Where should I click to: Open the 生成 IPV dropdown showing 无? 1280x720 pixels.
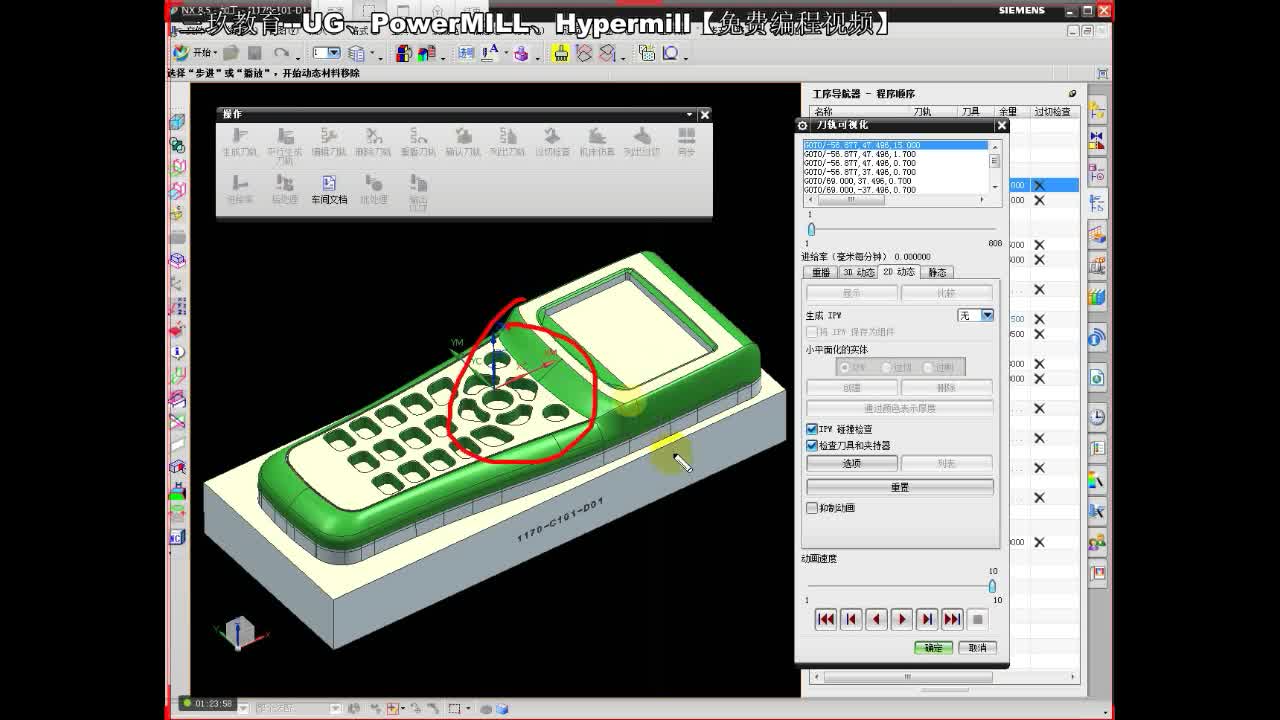pos(988,315)
